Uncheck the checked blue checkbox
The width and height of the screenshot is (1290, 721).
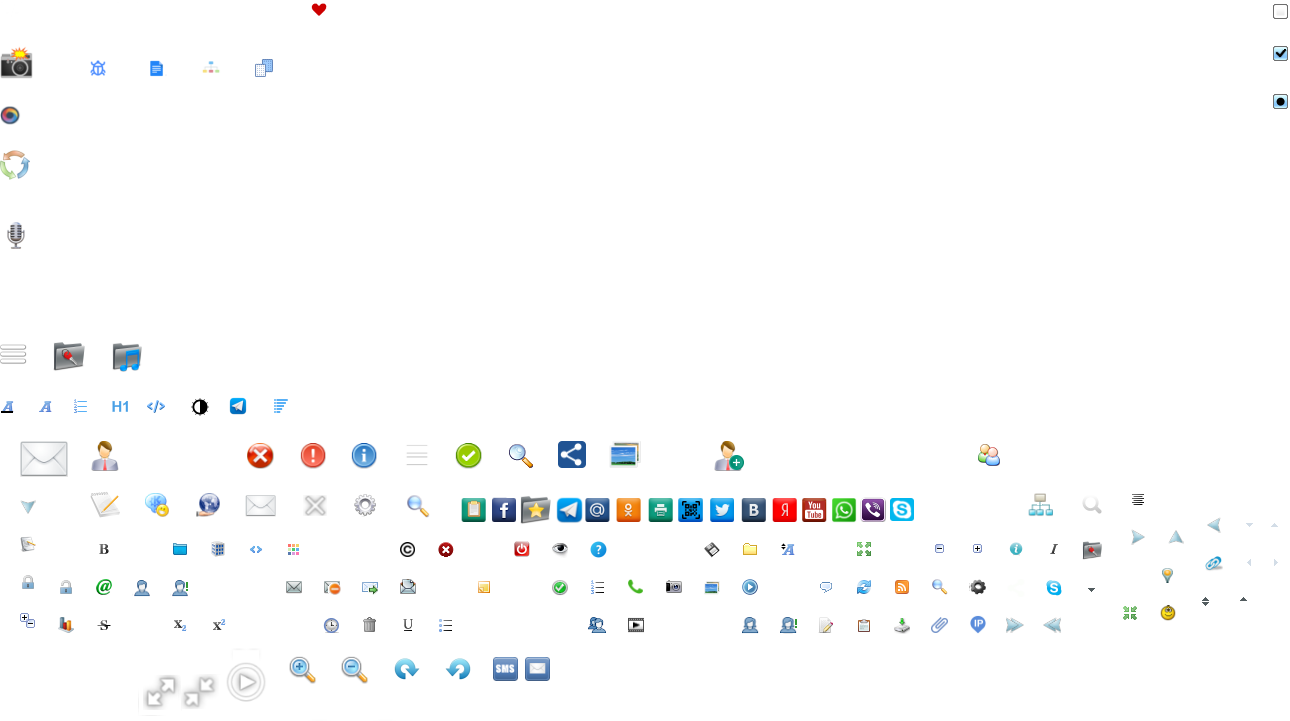(1280, 53)
